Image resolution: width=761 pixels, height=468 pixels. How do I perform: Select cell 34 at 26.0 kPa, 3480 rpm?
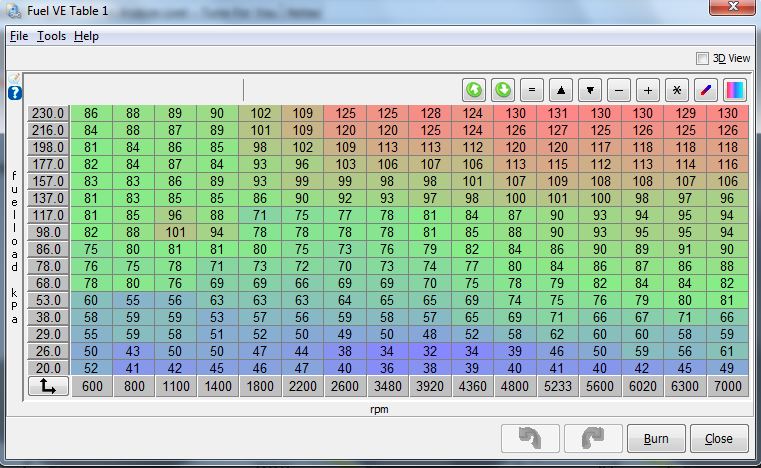pyautogui.click(x=388, y=351)
